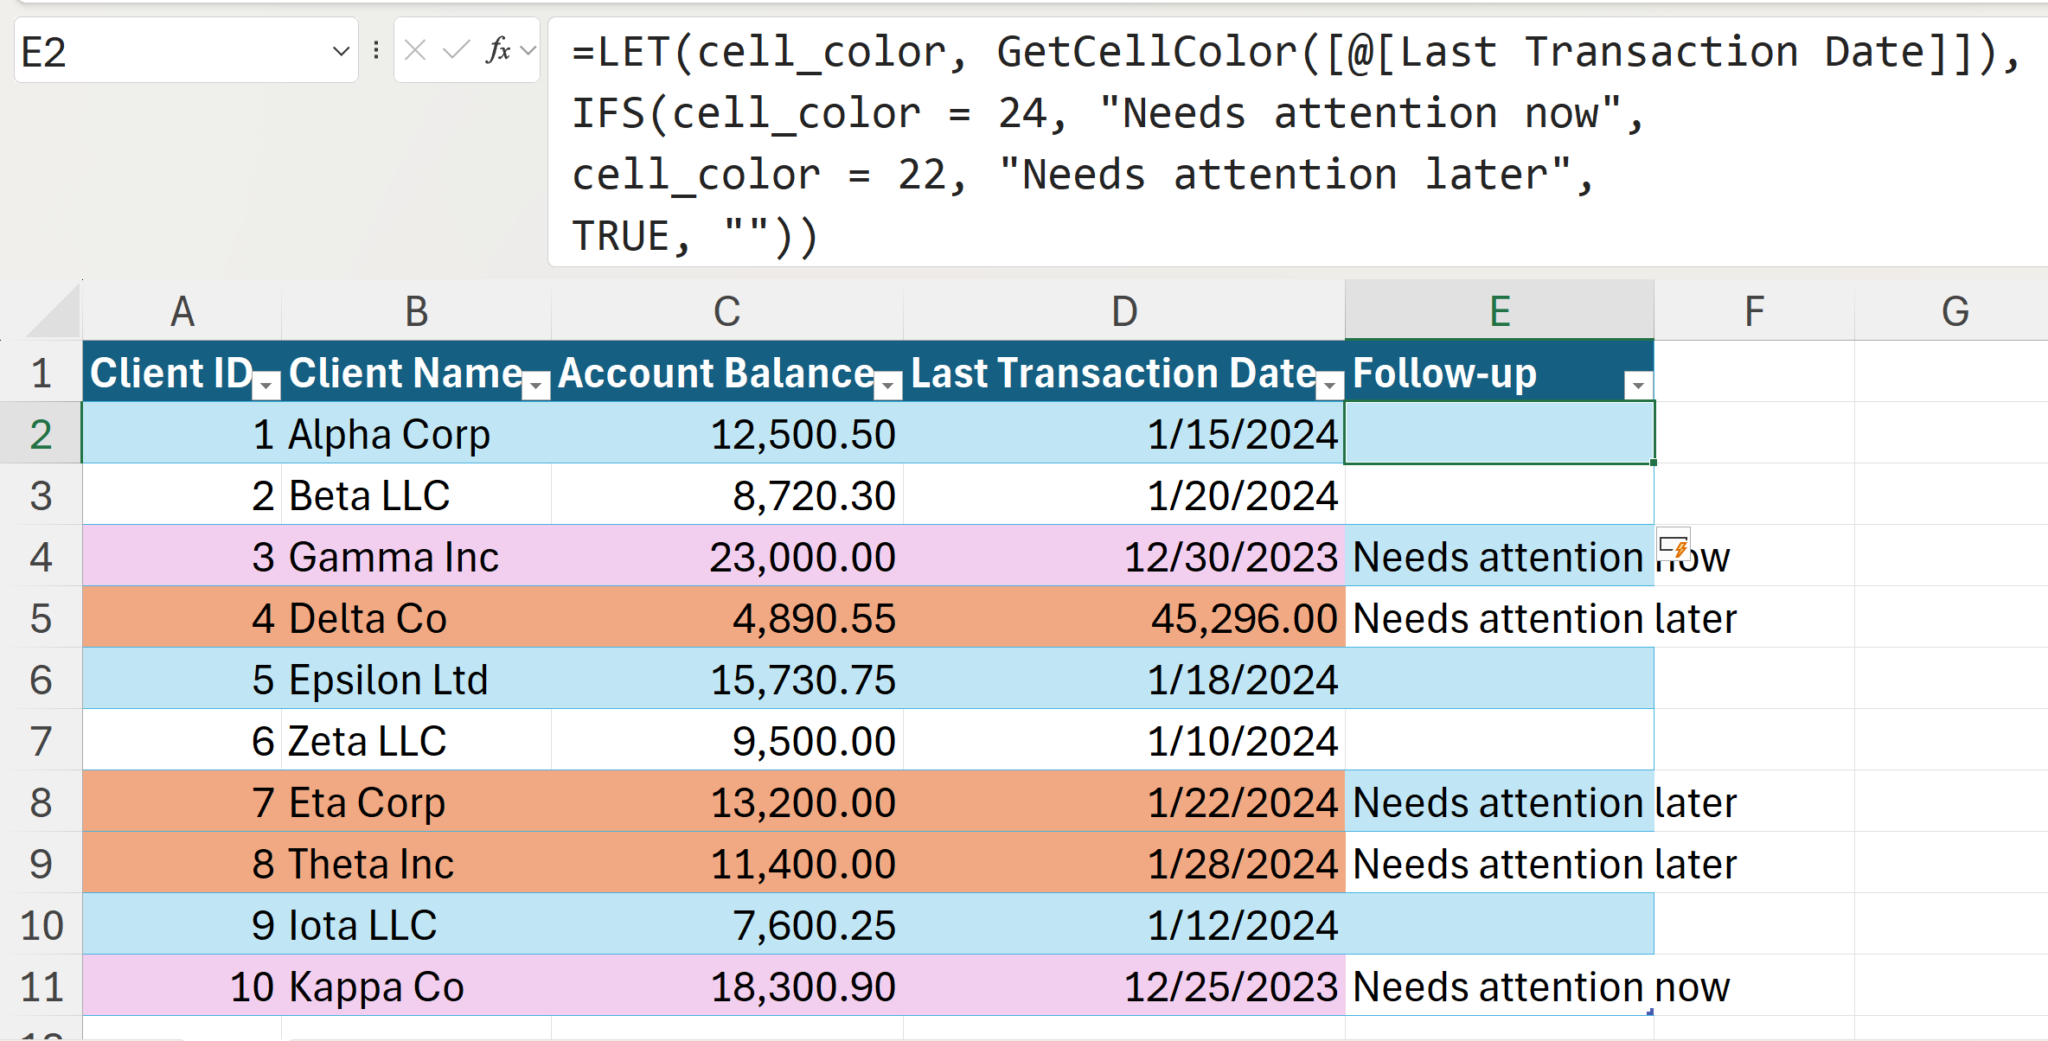Open the Name Box dropdown arrow

click(x=341, y=51)
